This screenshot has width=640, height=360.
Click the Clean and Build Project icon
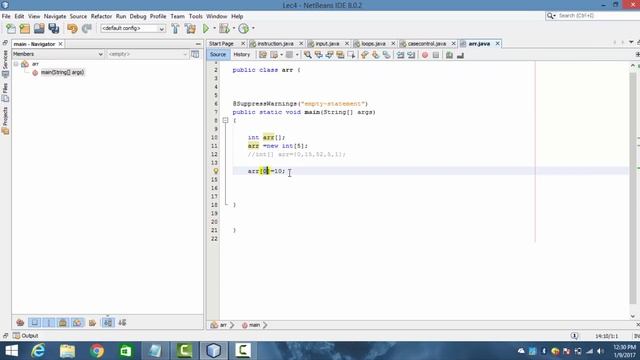click(x=190, y=29)
